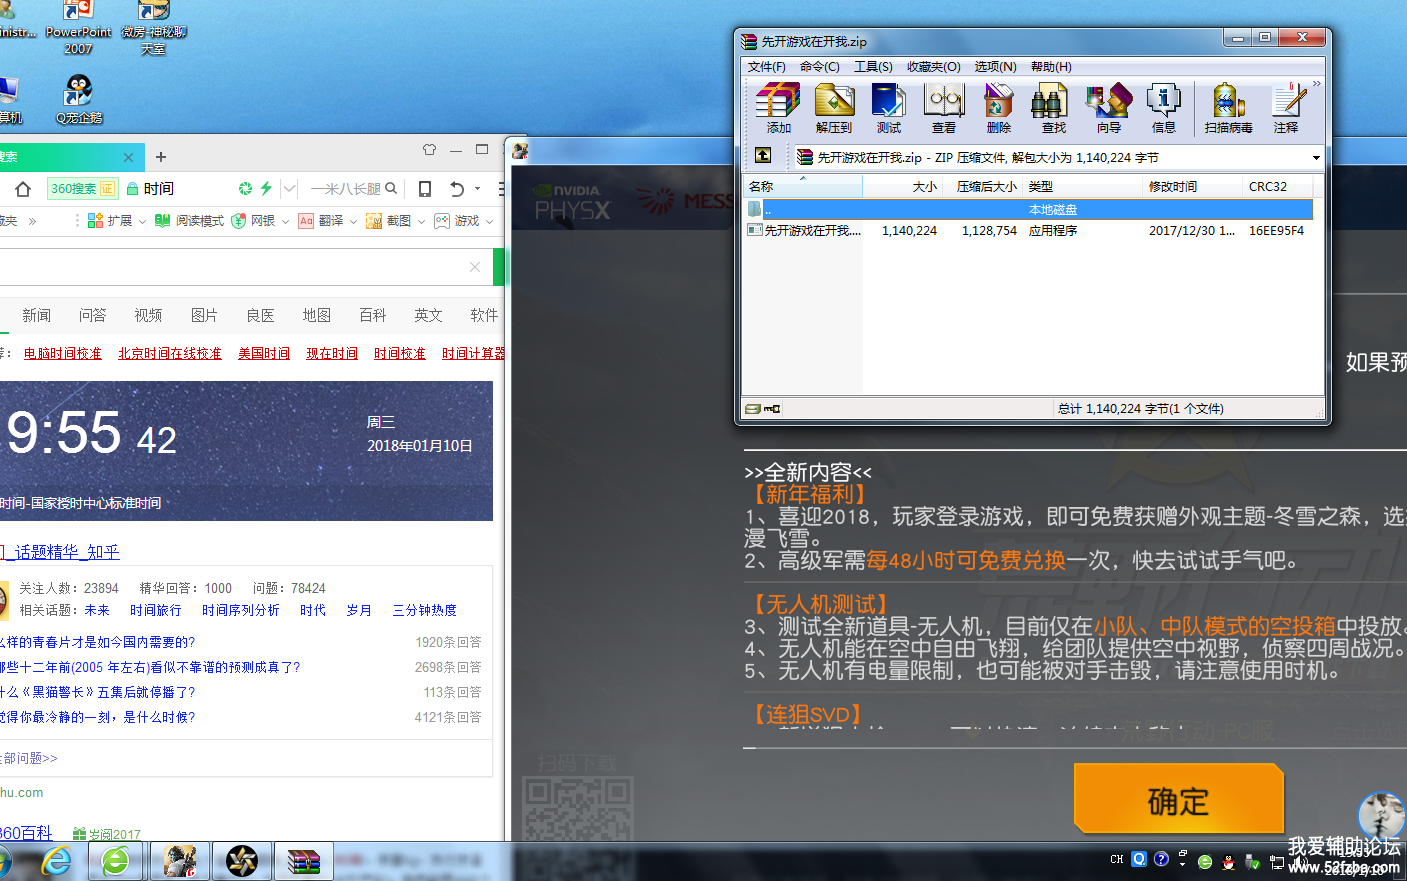Click Internet Explorer on the taskbar
This screenshot has width=1407, height=881.
point(57,861)
